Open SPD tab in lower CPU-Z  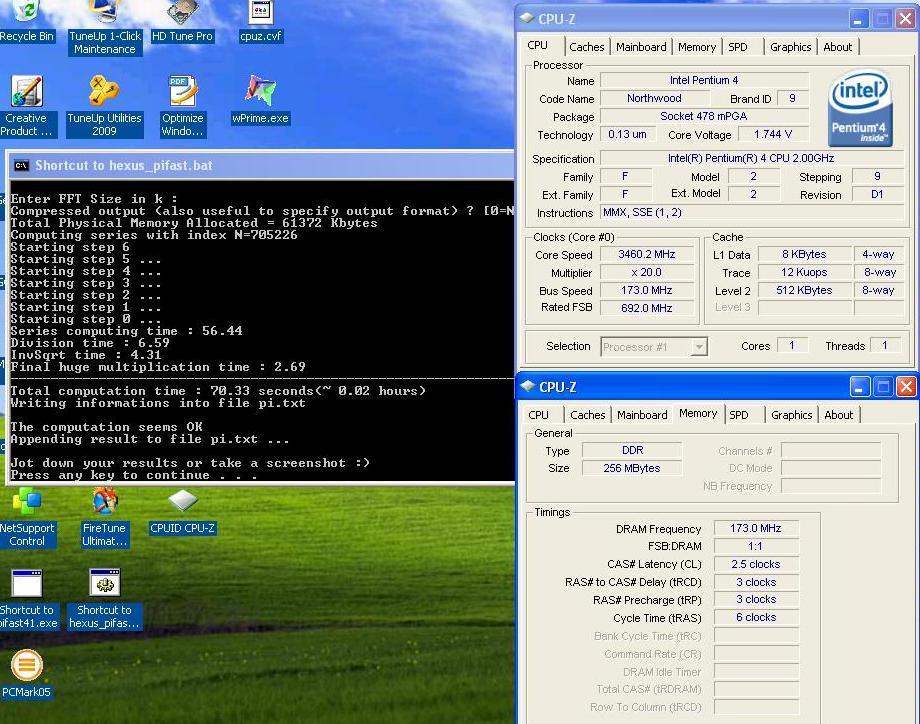[x=739, y=415]
